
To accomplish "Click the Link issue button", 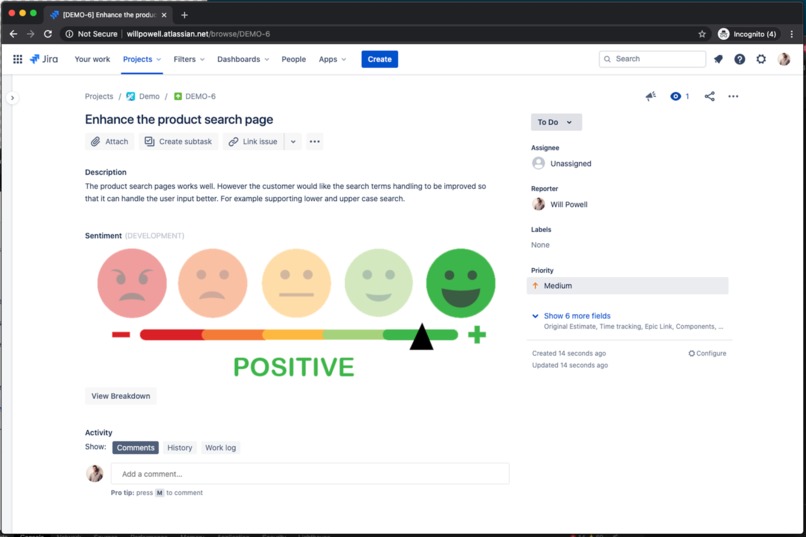I will tap(253, 141).
